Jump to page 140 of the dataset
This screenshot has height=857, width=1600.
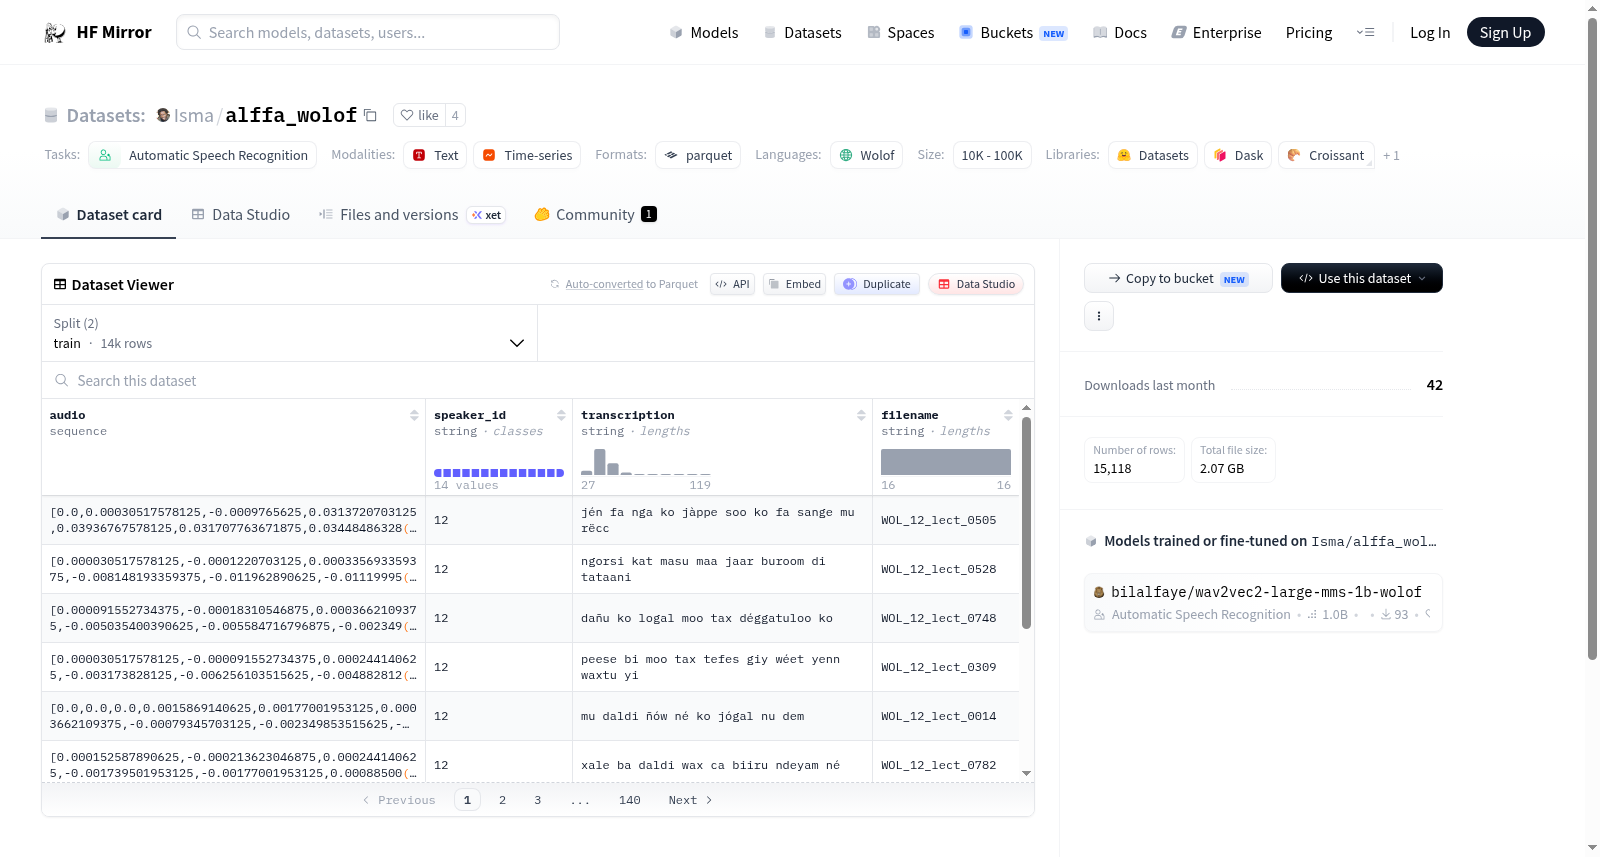tap(630, 800)
